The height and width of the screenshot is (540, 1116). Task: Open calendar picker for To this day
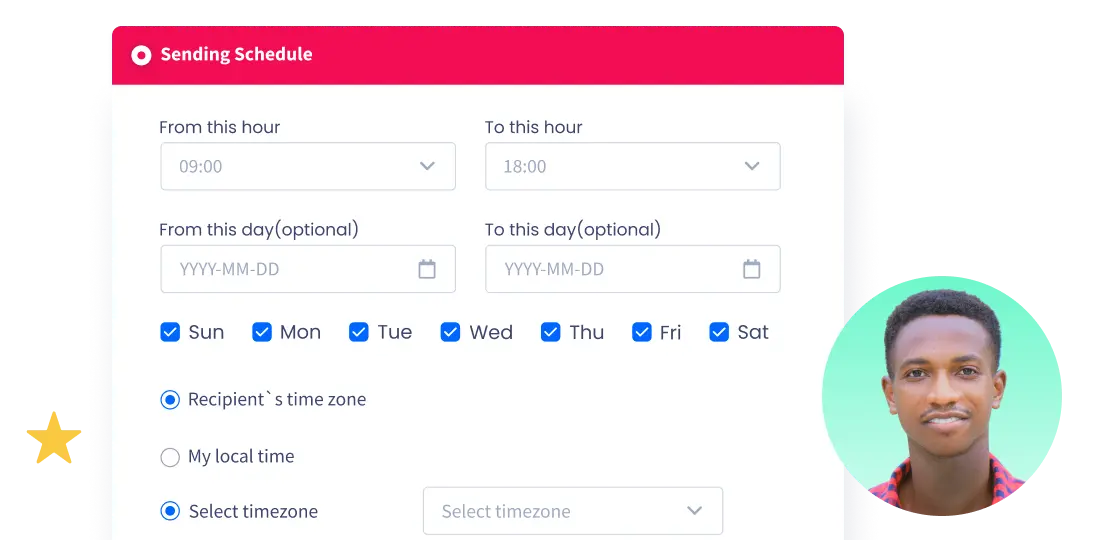[752, 269]
